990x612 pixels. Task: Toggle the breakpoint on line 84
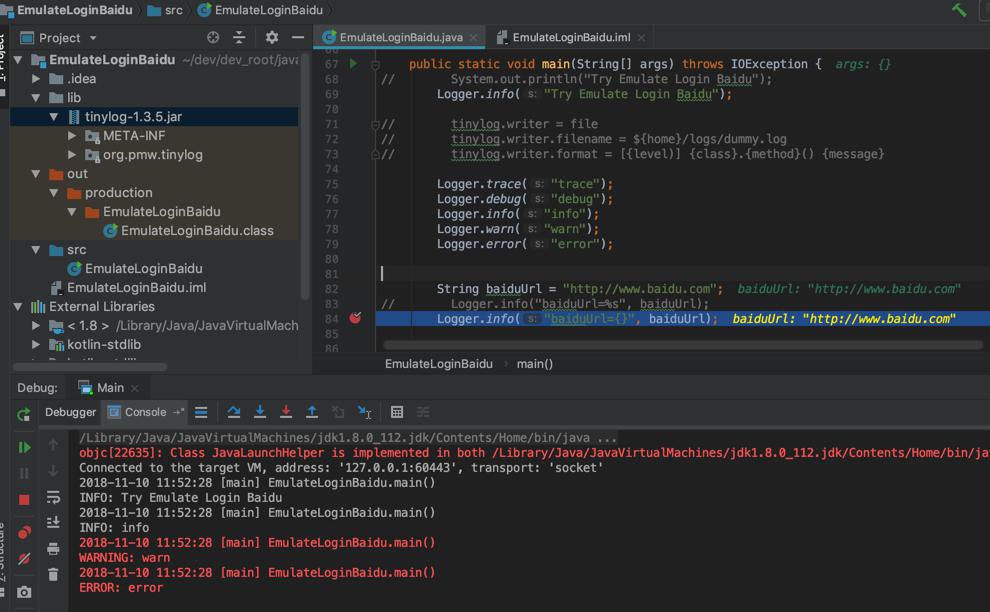point(355,319)
